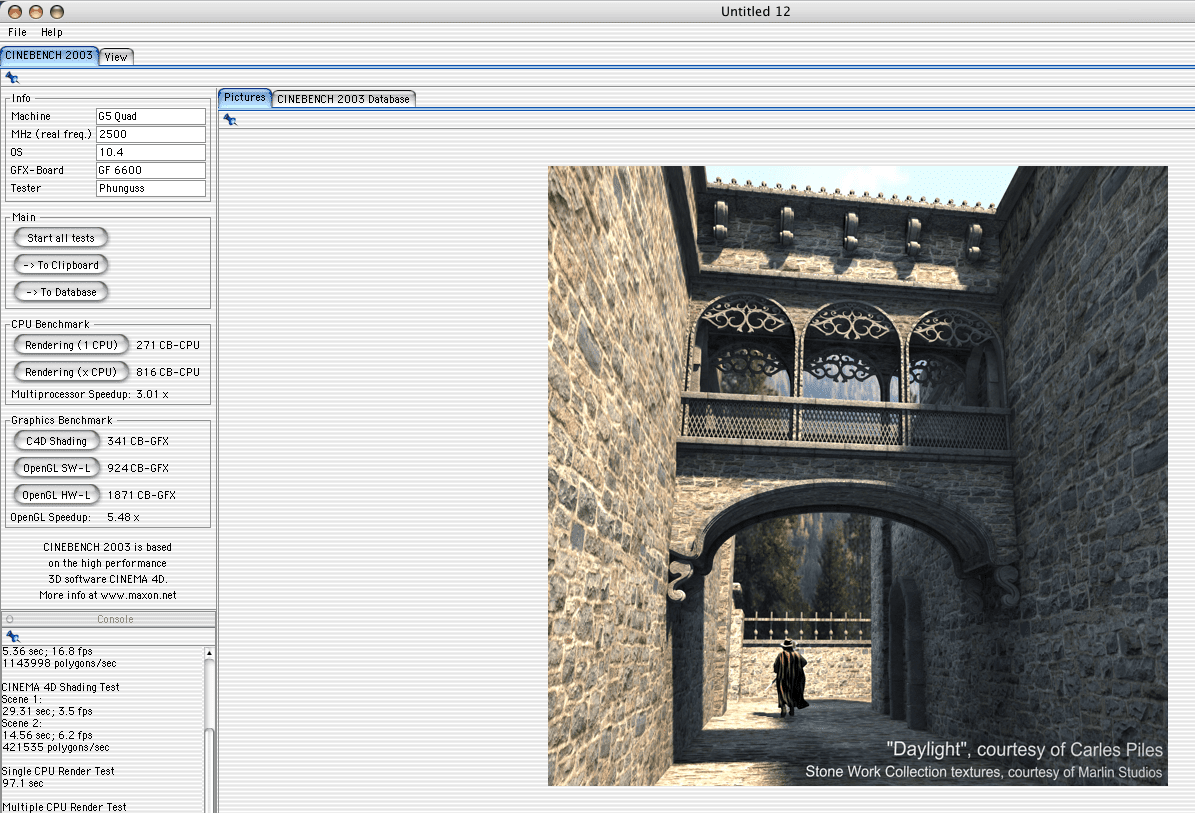
Task: Open the File menu
Action: [x=17, y=32]
